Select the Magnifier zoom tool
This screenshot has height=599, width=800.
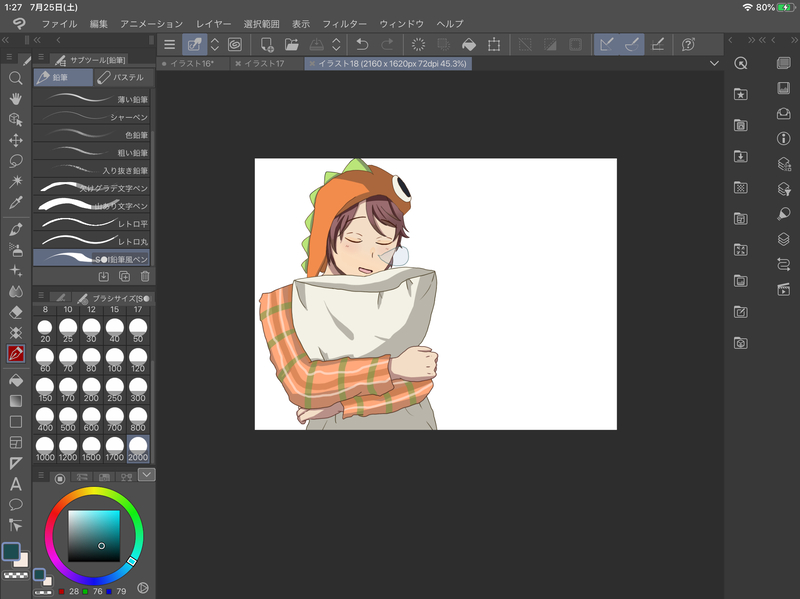pyautogui.click(x=16, y=78)
